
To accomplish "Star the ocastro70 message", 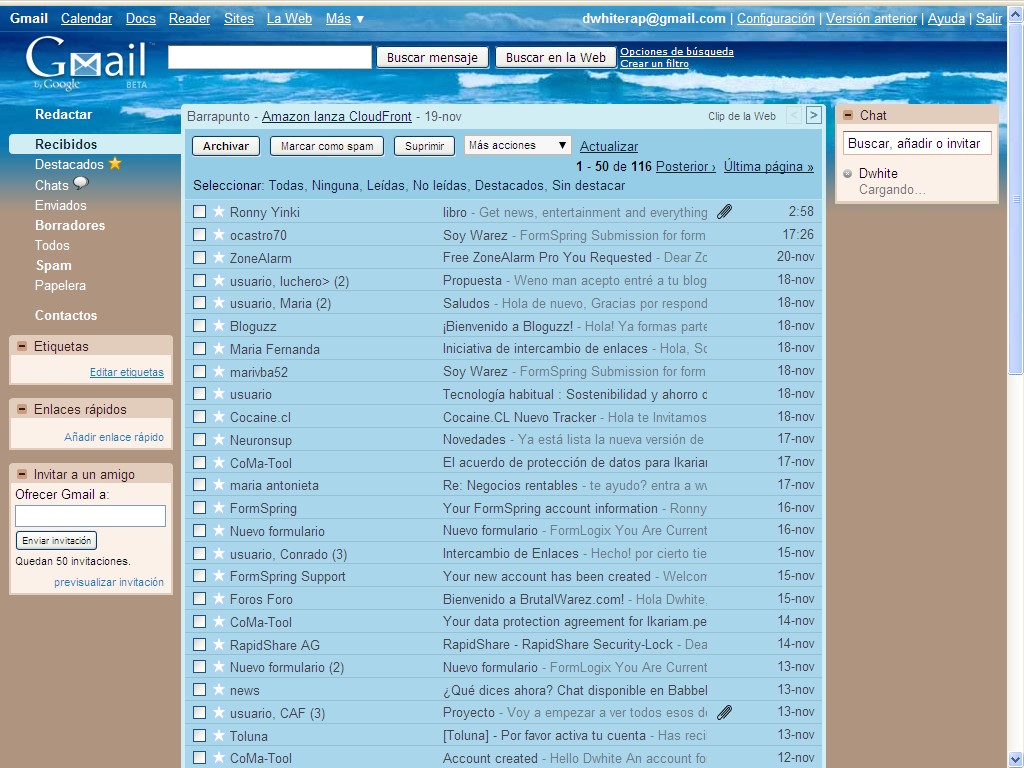I will (x=219, y=234).
